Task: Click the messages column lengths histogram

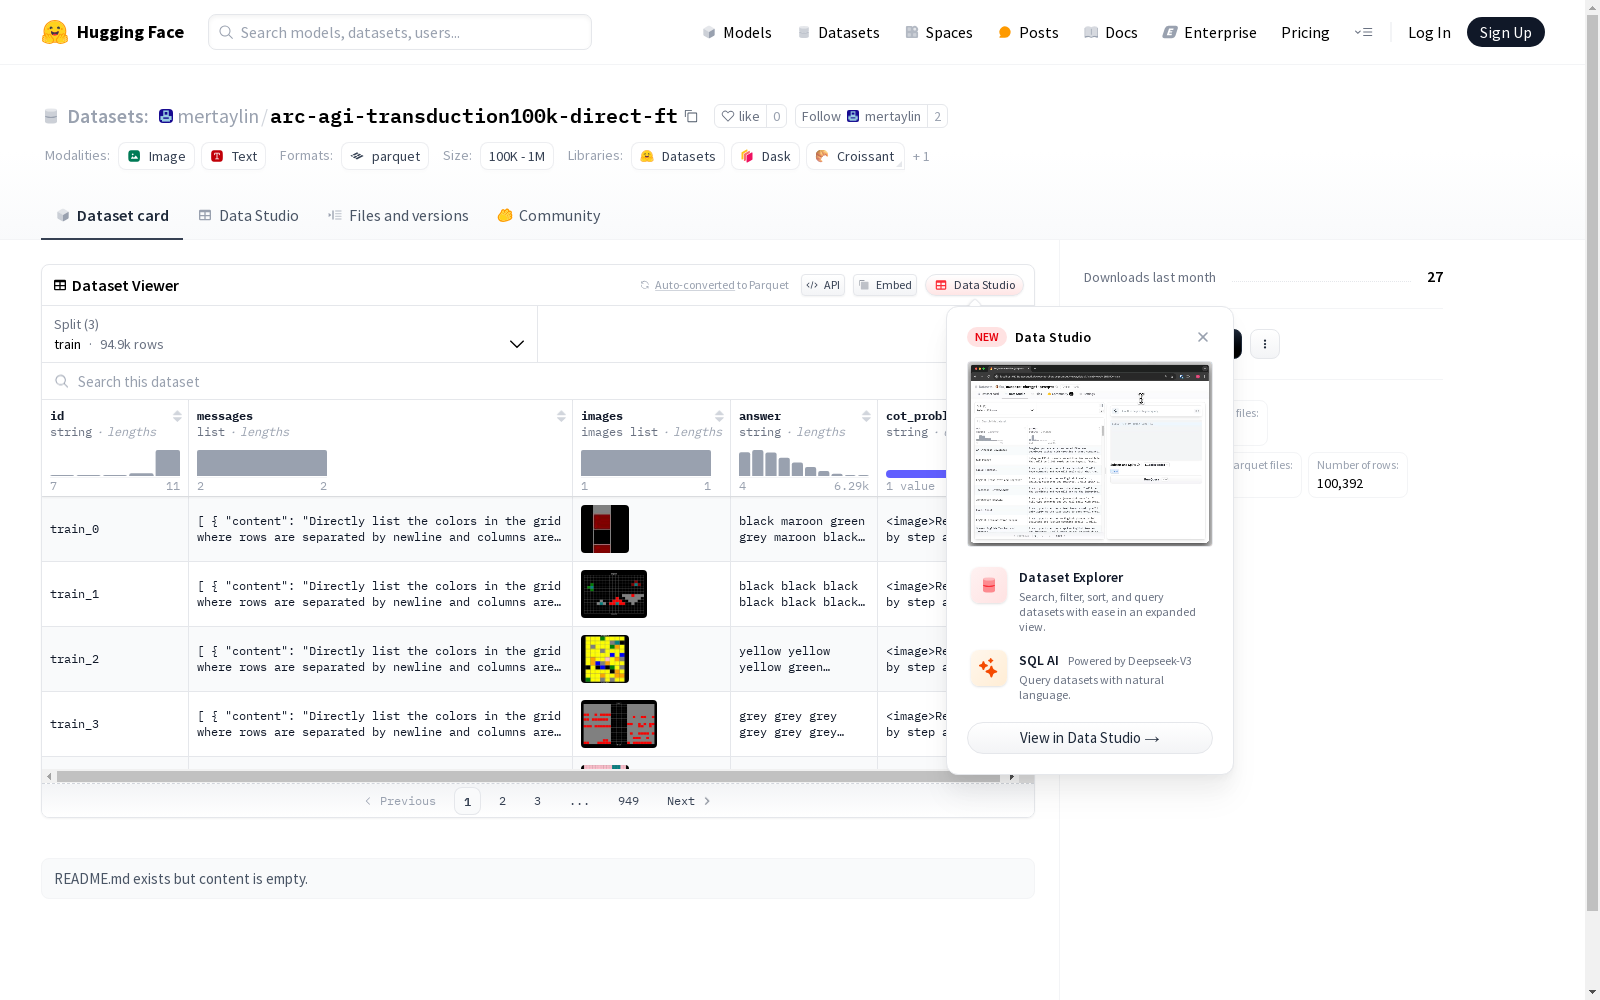Action: point(262,463)
